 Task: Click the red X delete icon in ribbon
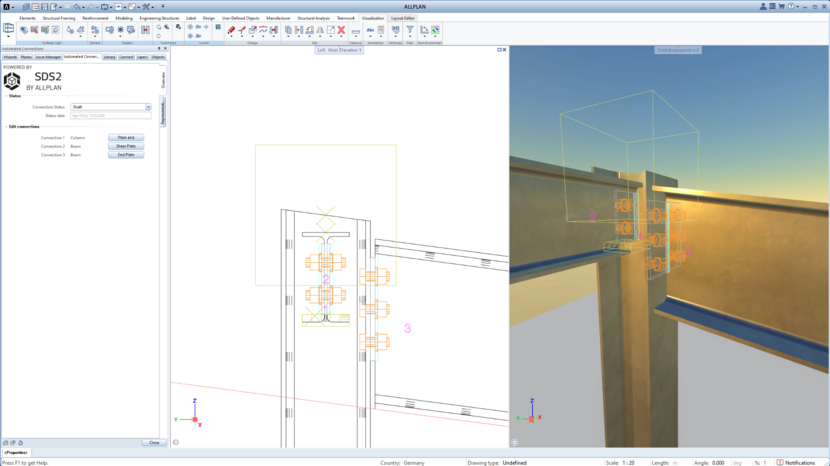[x=341, y=30]
